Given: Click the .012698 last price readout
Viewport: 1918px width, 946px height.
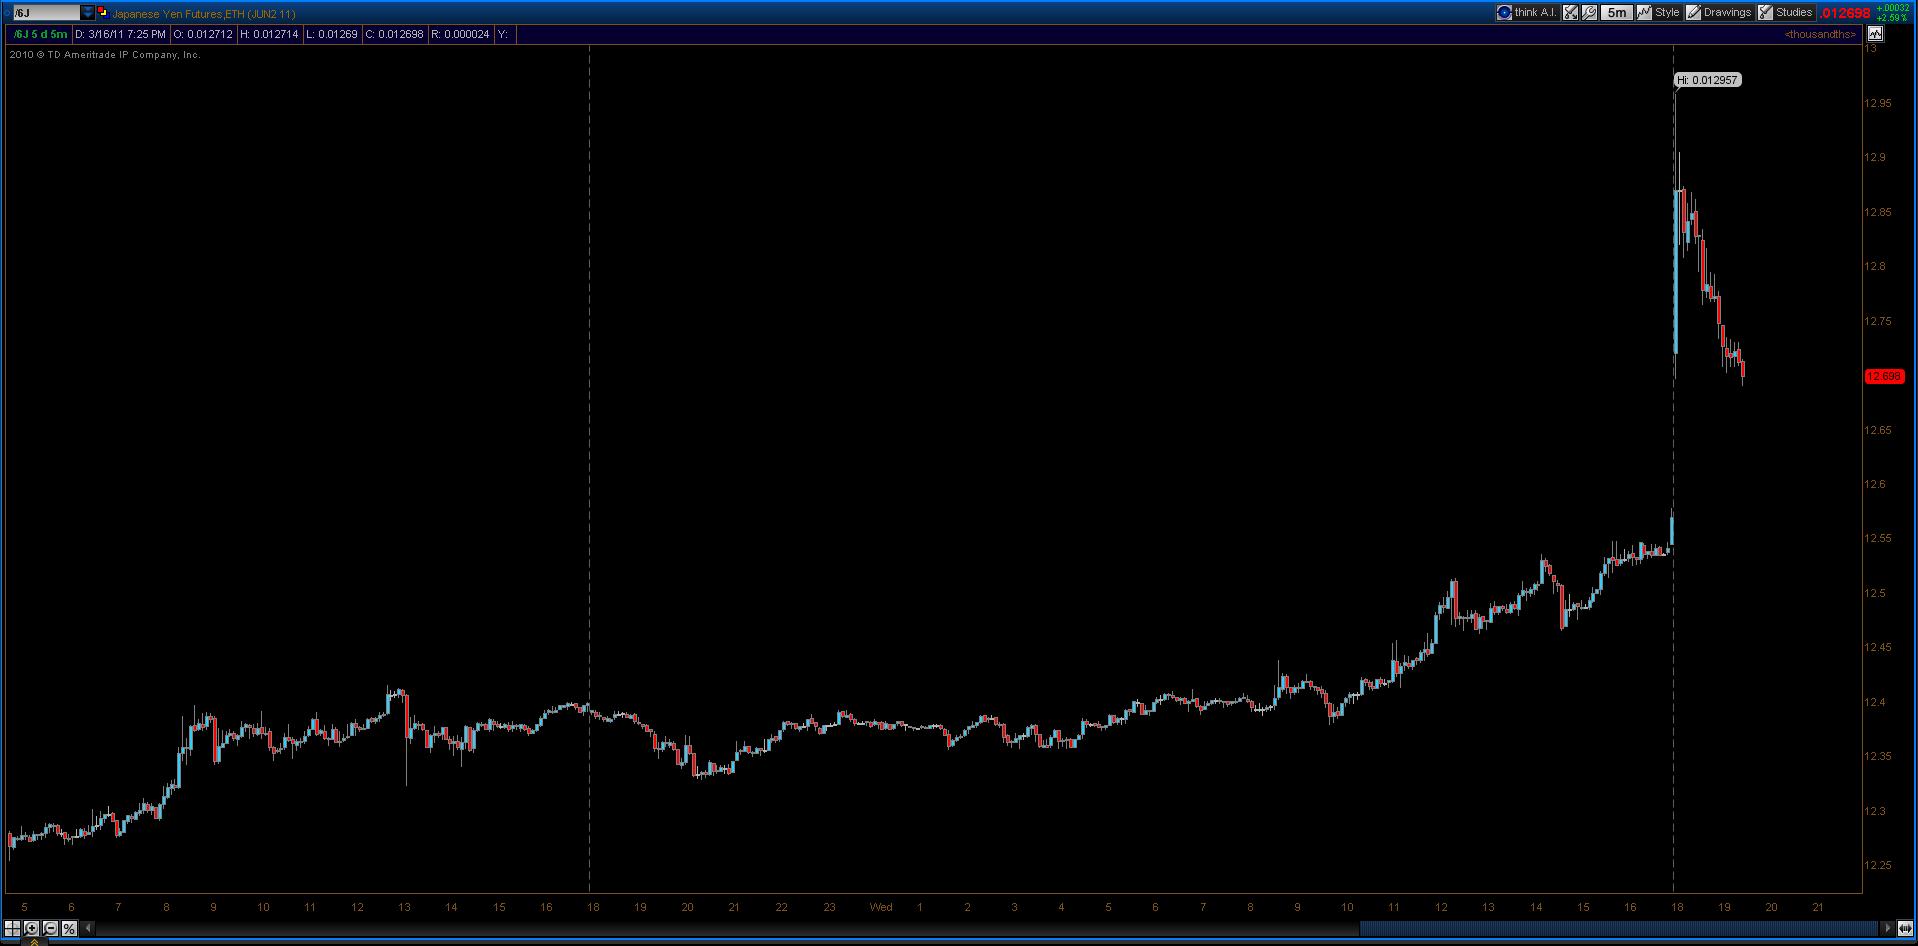Looking at the screenshot, I should click(1844, 13).
